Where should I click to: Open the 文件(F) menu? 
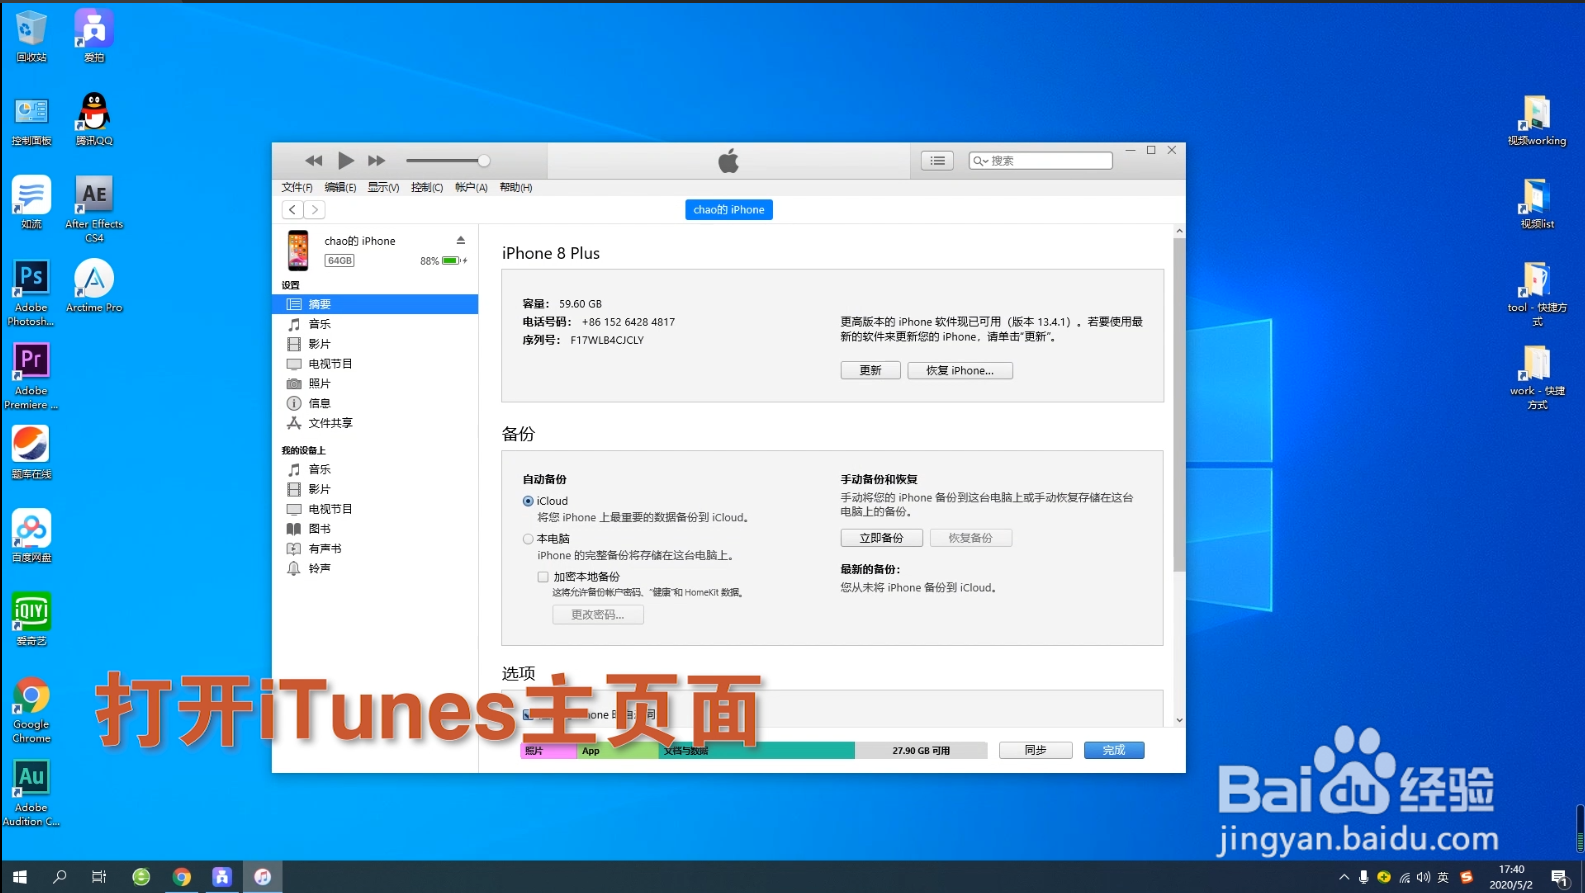pos(297,187)
